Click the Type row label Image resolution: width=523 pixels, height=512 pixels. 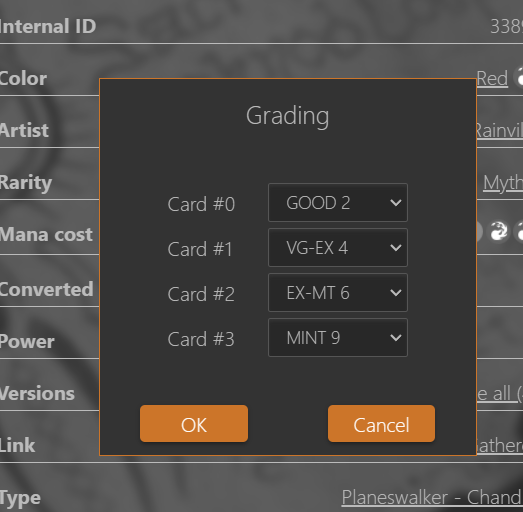point(21,498)
